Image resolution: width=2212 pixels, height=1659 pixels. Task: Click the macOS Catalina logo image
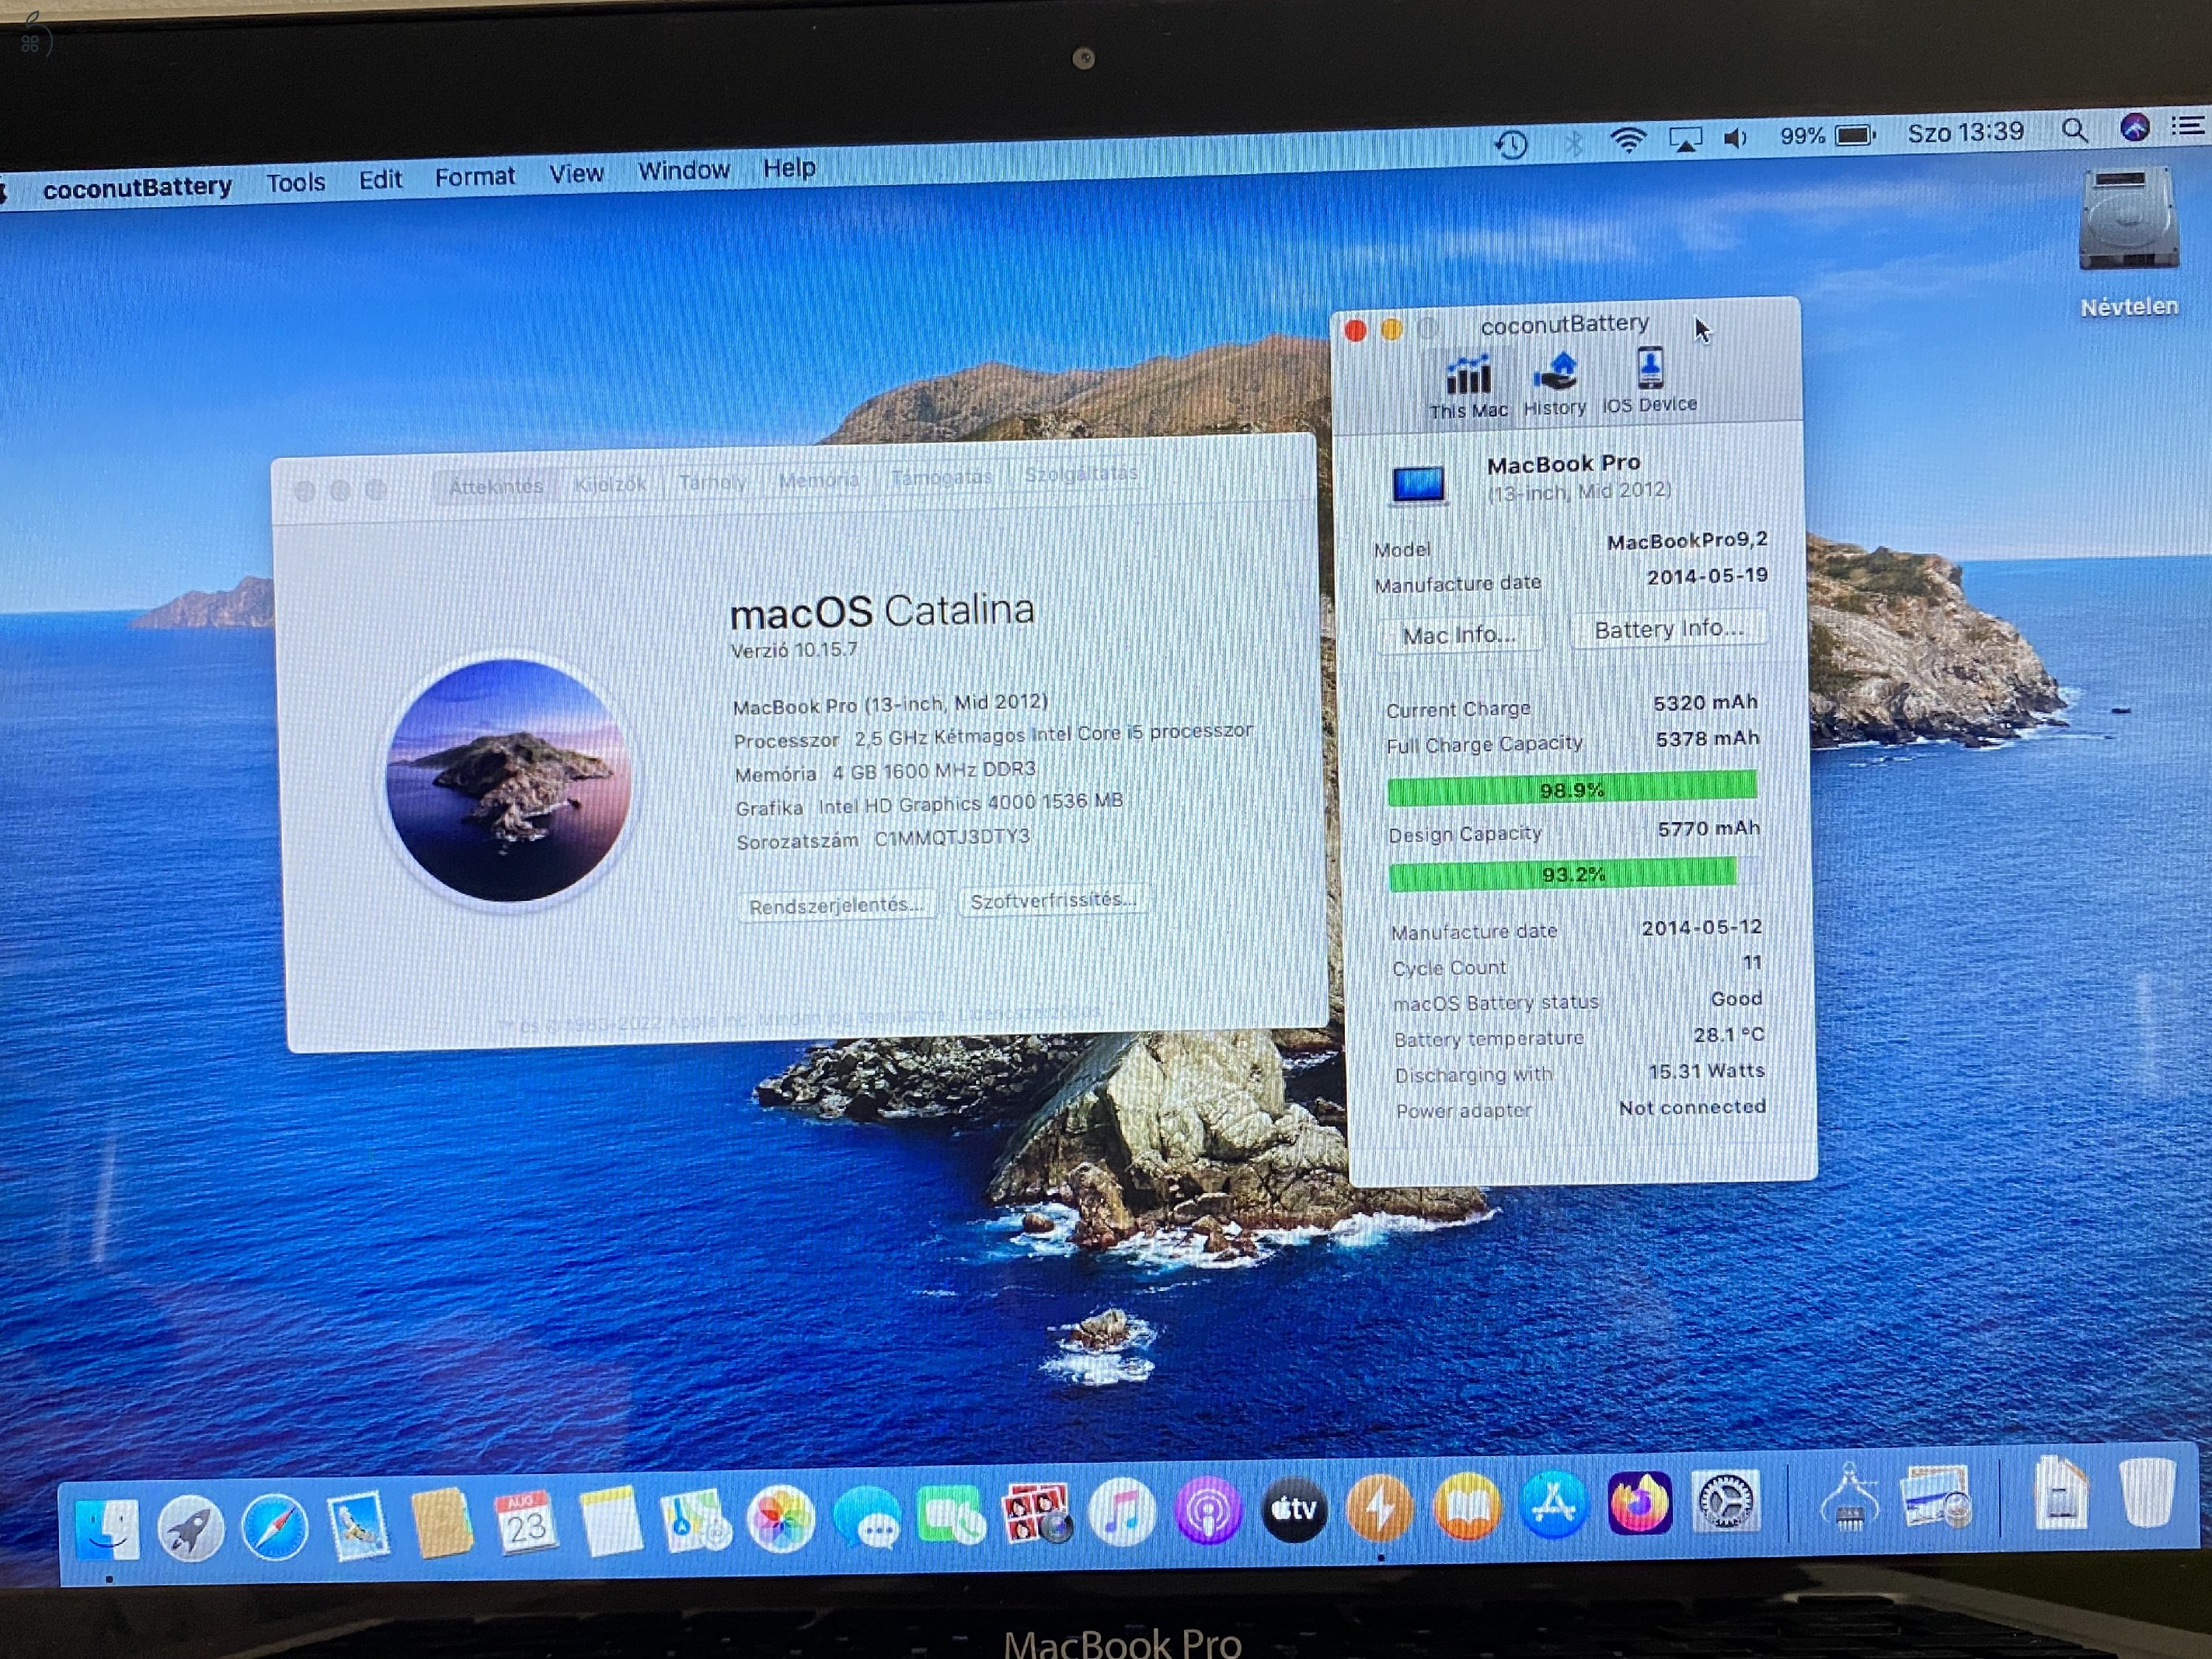coord(509,781)
